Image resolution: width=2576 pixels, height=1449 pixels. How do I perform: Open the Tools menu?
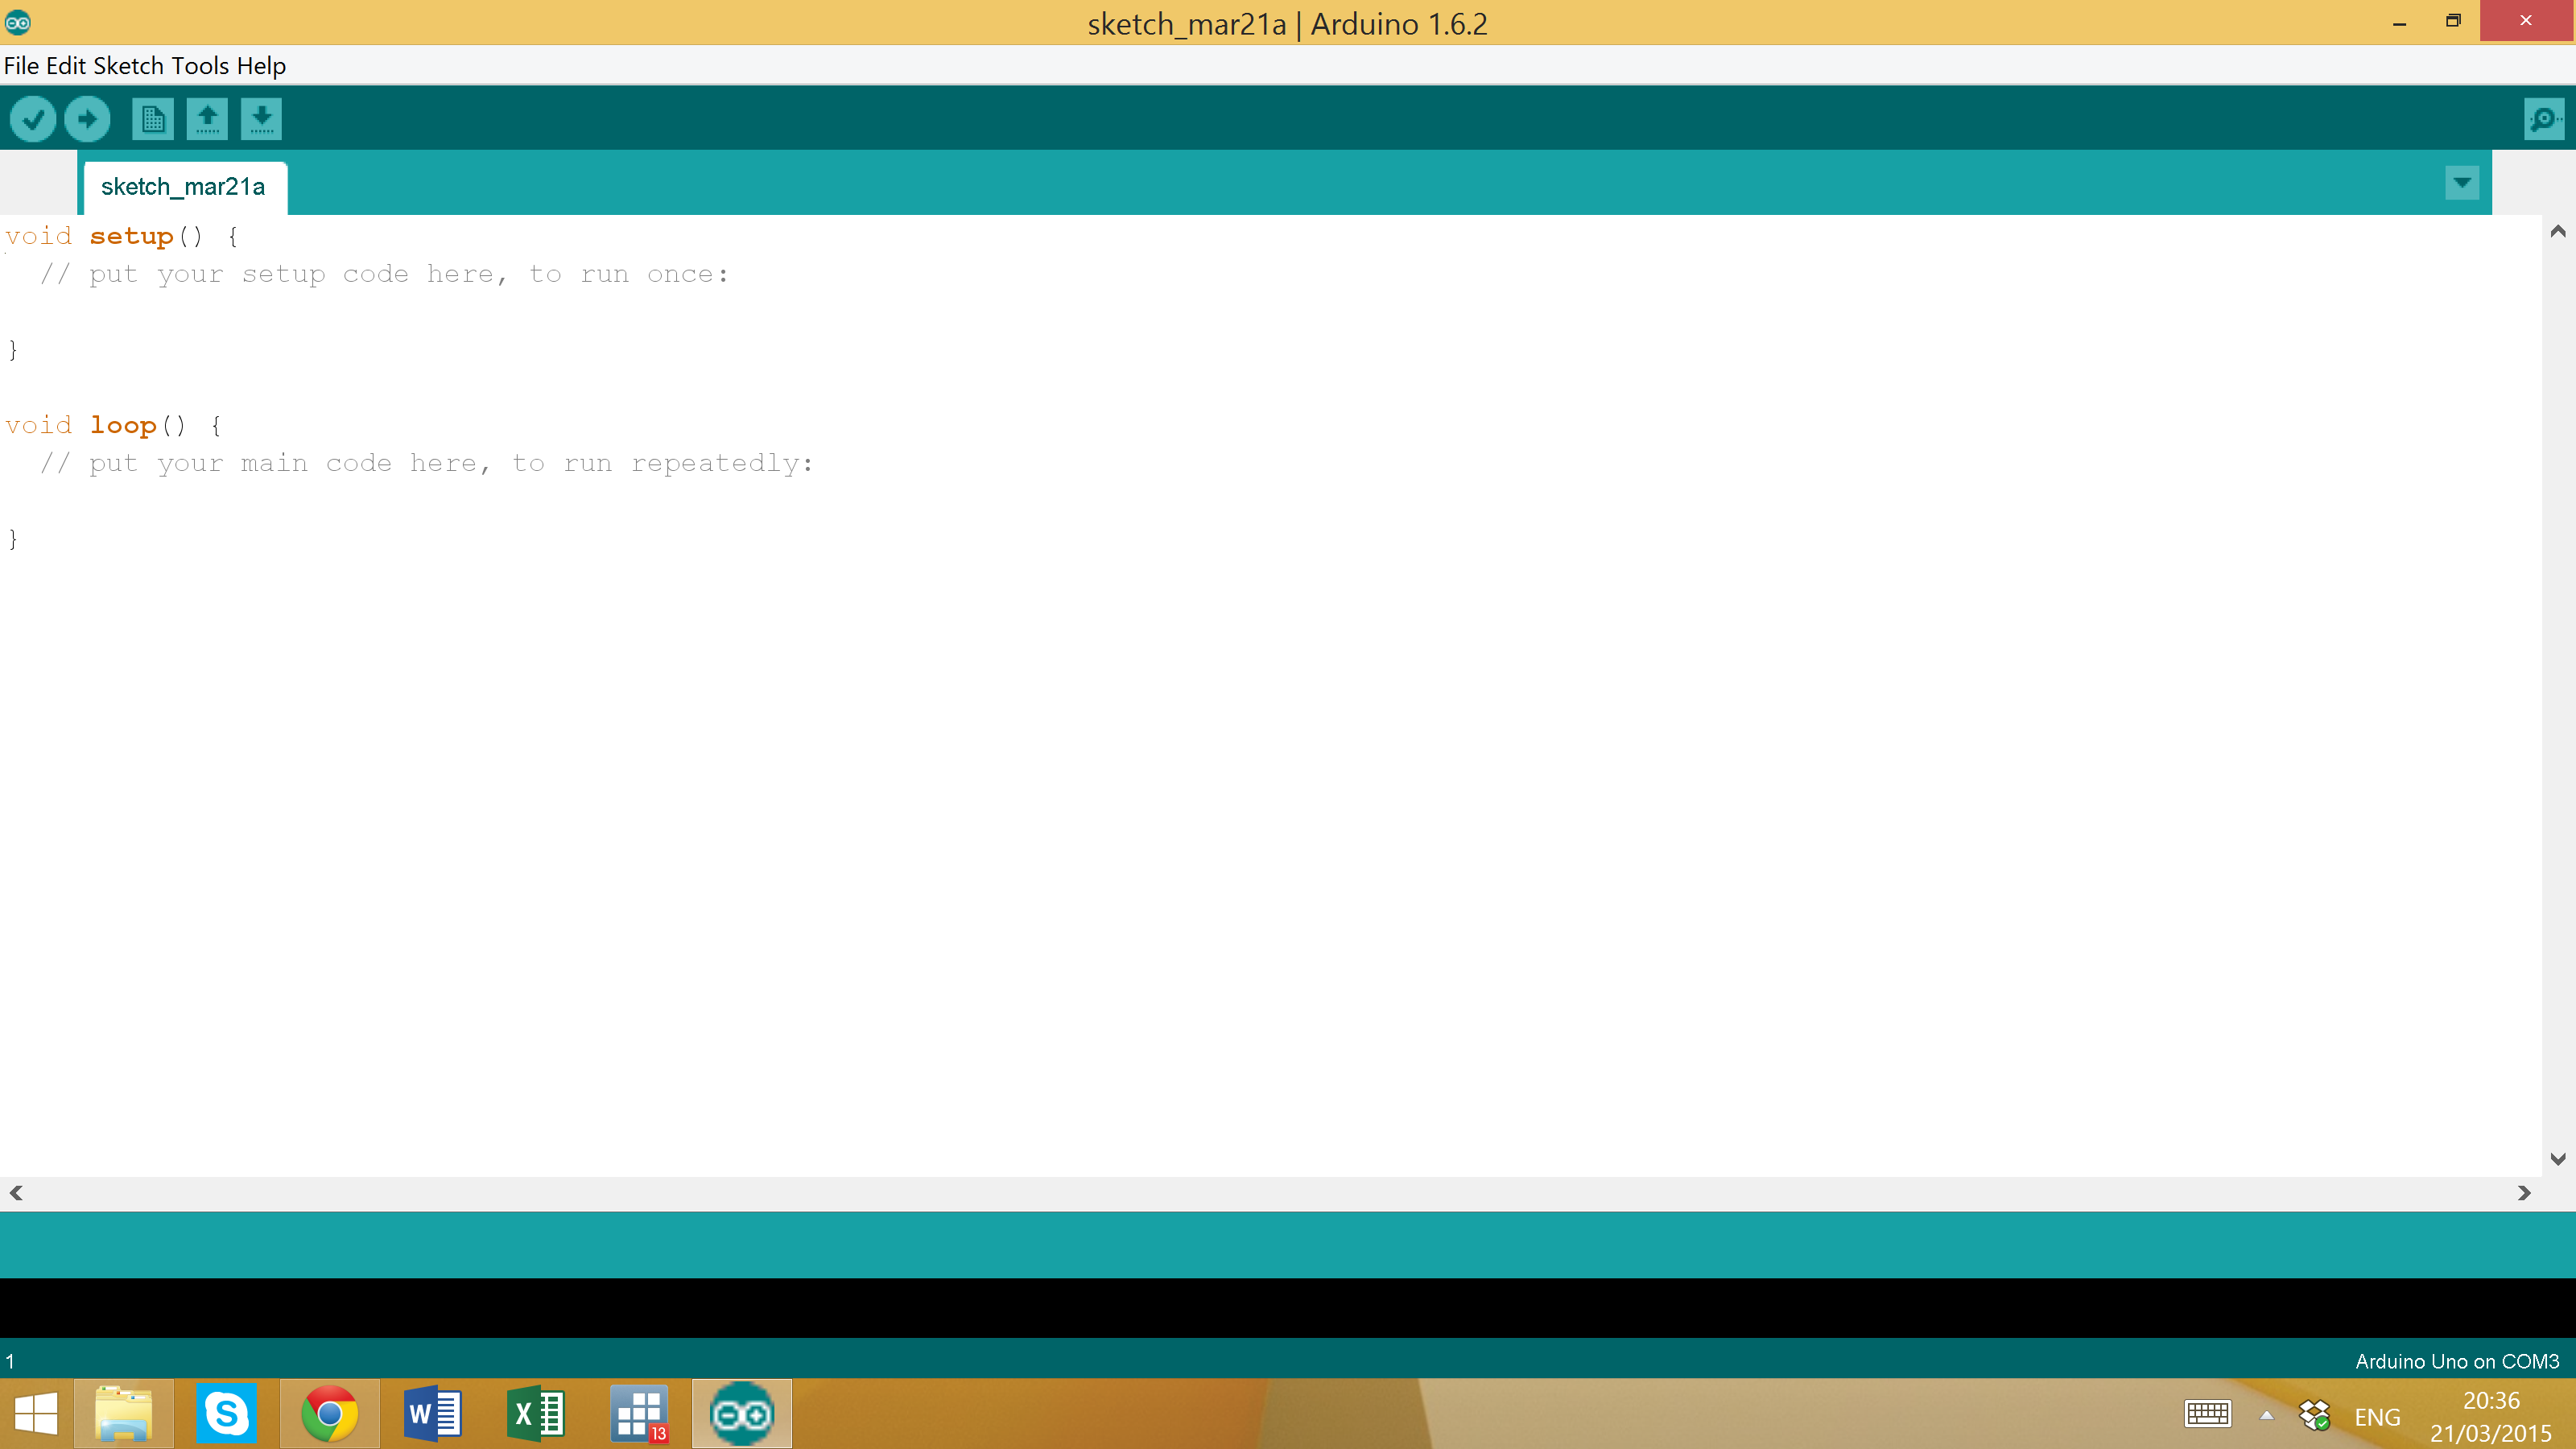[x=200, y=66]
